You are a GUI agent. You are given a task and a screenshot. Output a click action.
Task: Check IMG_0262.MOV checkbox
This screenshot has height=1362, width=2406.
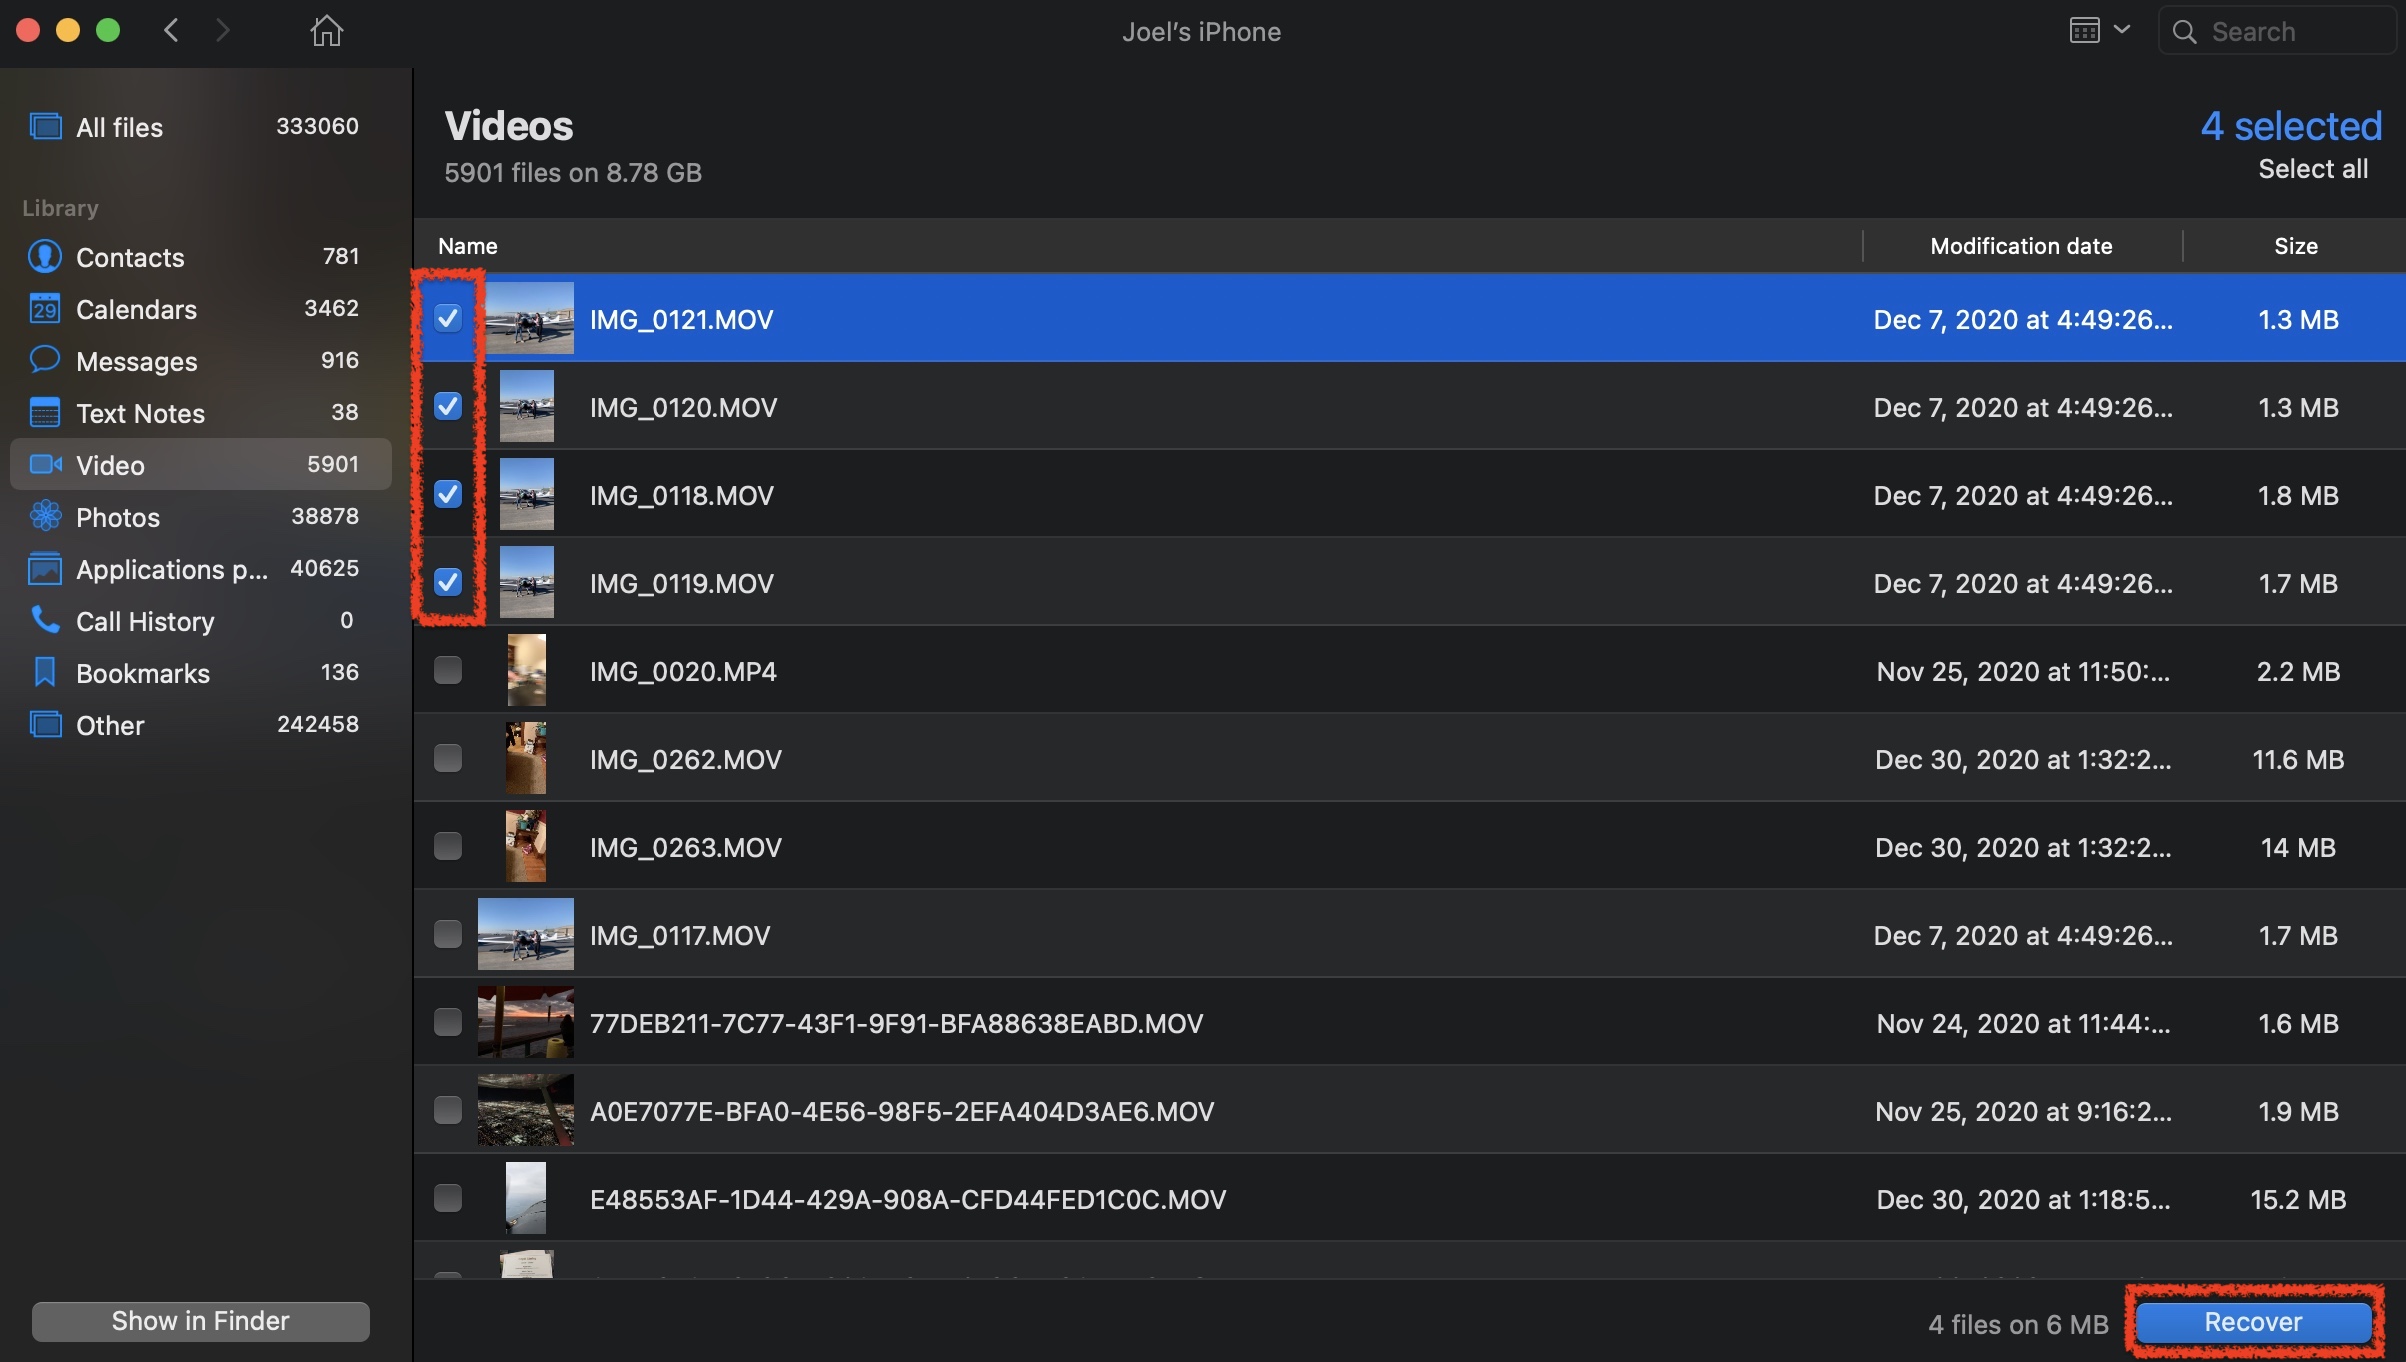pyautogui.click(x=448, y=758)
